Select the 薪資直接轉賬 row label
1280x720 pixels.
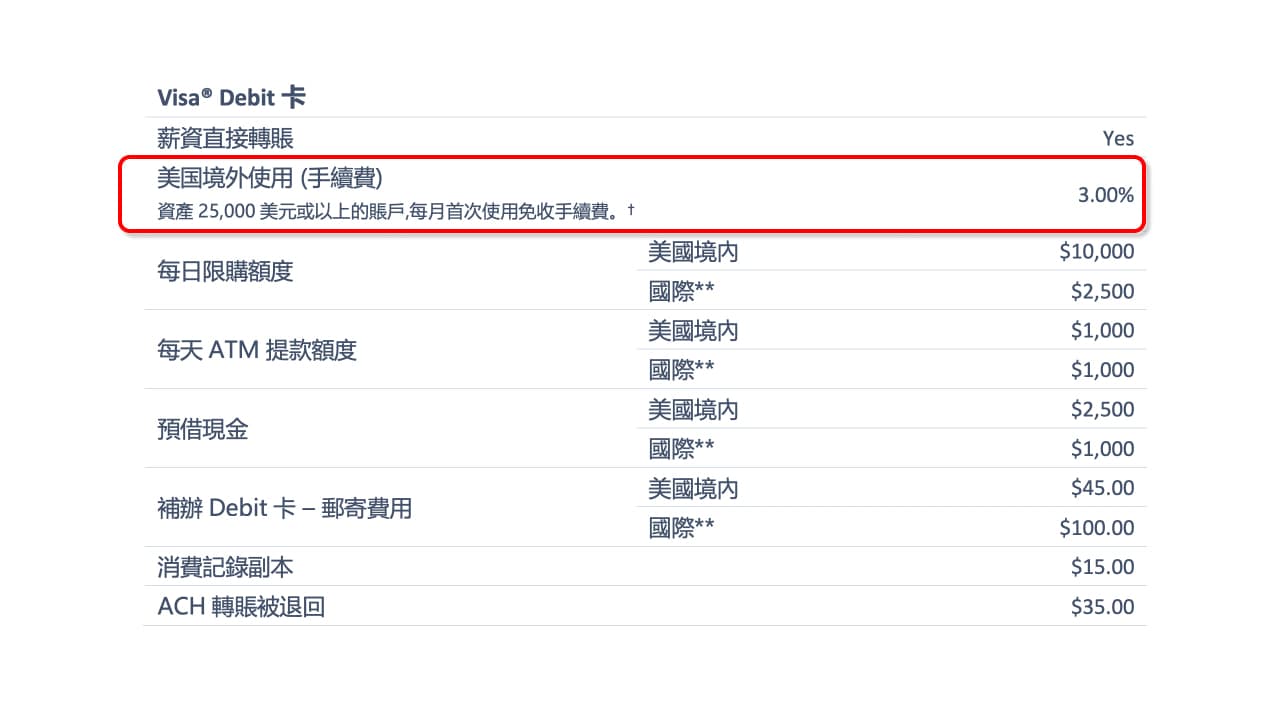point(225,138)
